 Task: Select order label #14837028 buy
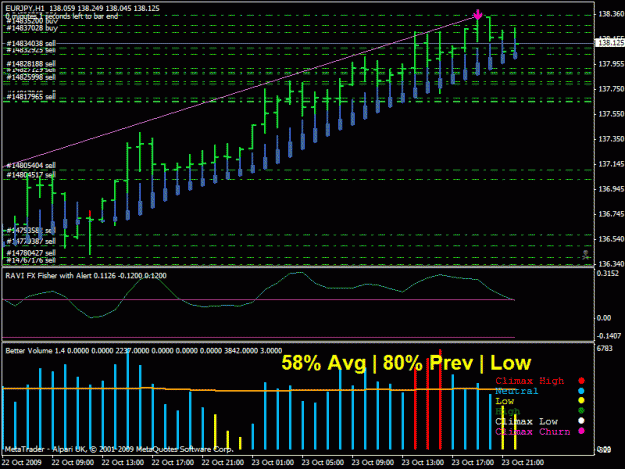pos(32,28)
